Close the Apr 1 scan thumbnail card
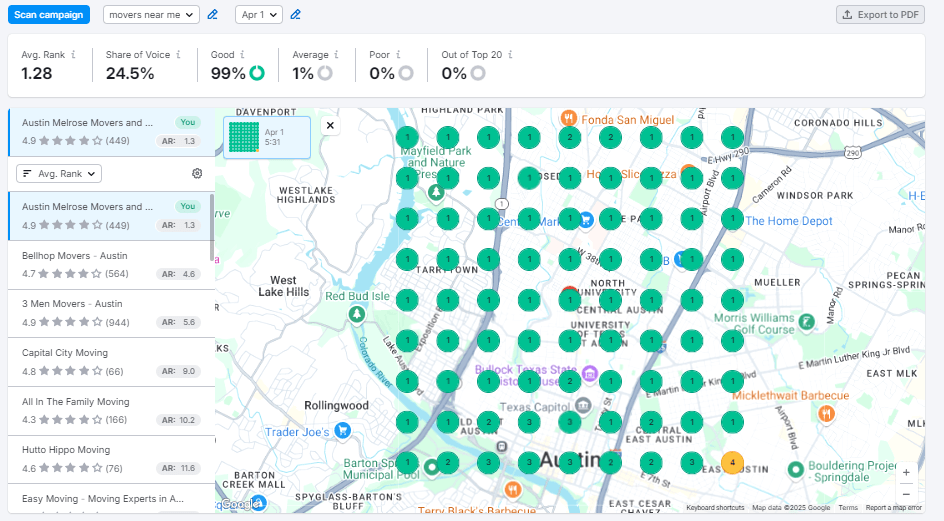The width and height of the screenshot is (944, 521). pos(330,125)
